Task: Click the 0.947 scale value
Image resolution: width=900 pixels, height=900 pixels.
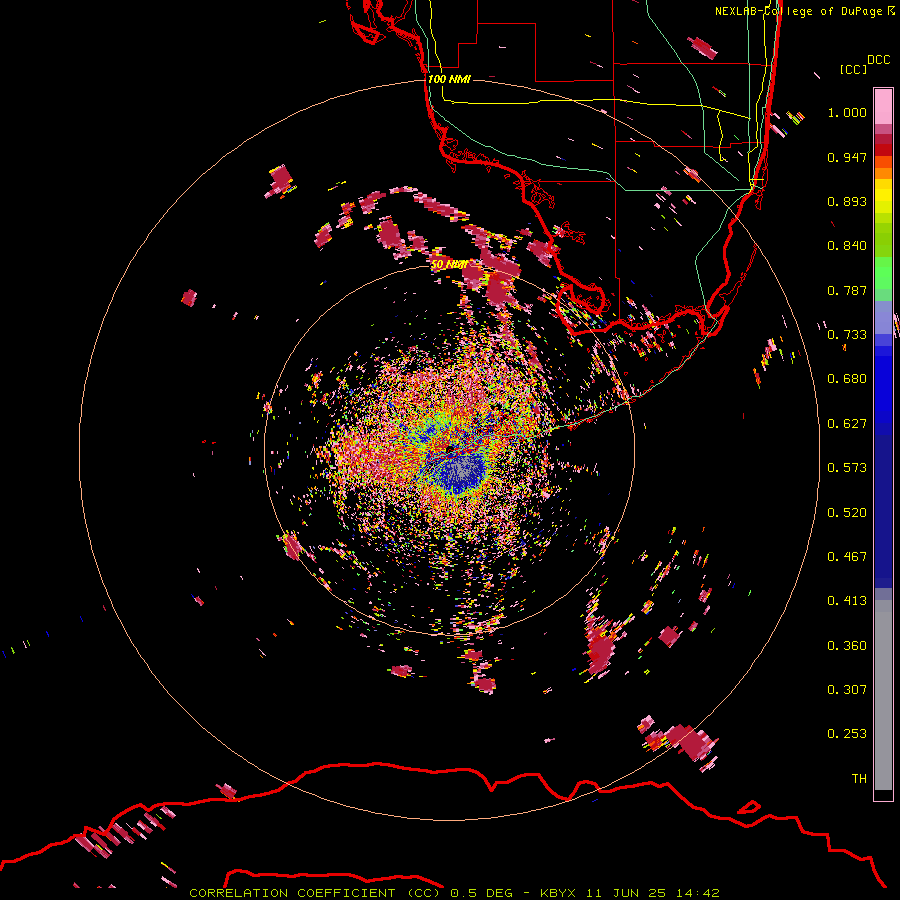Action: coord(847,157)
